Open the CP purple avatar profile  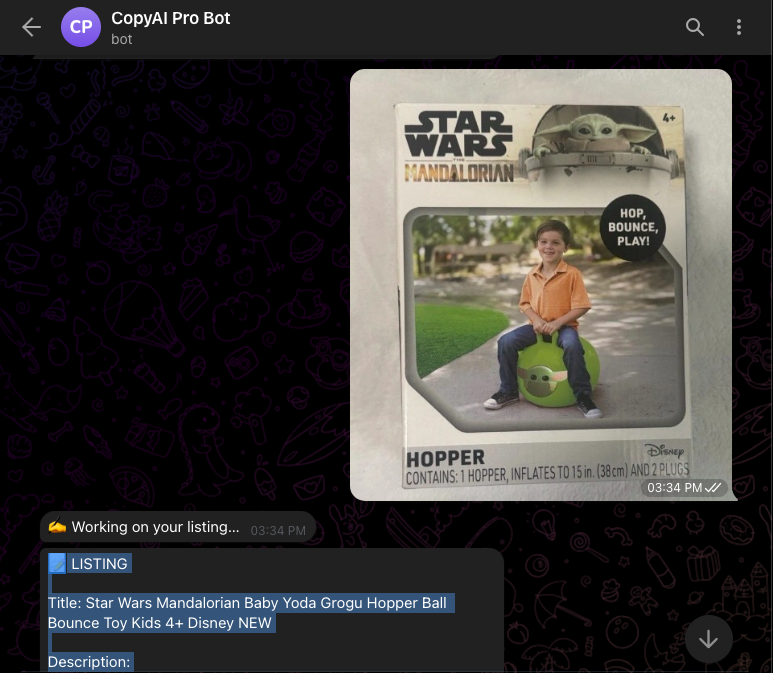point(81,27)
